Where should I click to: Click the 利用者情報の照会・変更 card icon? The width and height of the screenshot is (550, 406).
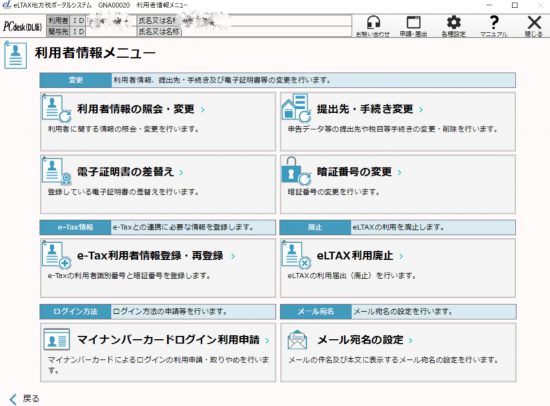[56, 109]
